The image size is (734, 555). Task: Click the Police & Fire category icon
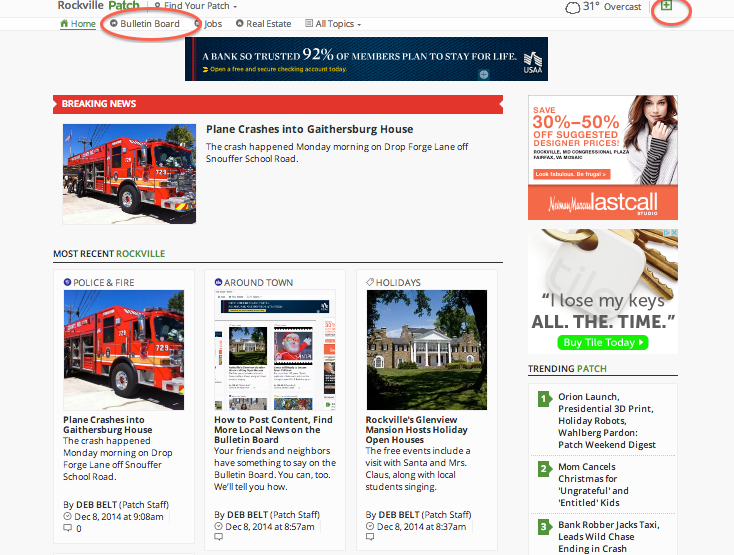68,283
